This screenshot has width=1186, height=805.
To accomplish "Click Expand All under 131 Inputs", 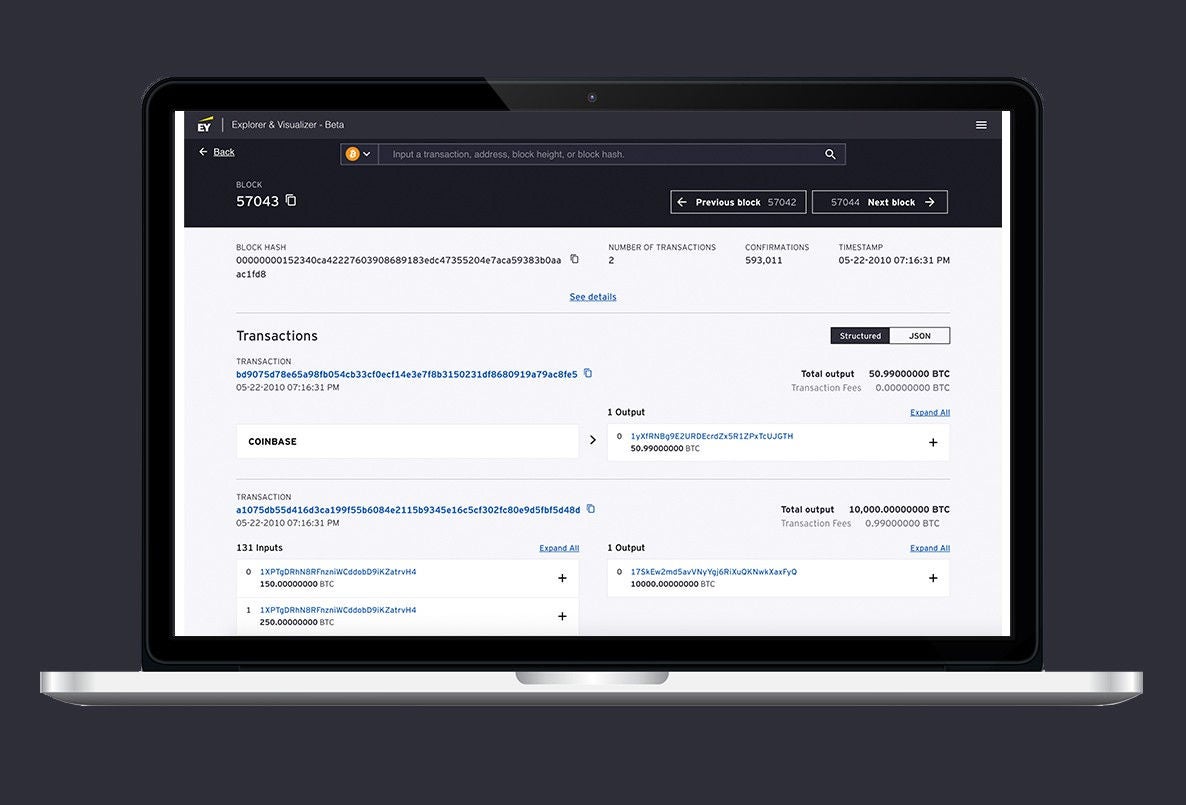I will tap(559, 548).
